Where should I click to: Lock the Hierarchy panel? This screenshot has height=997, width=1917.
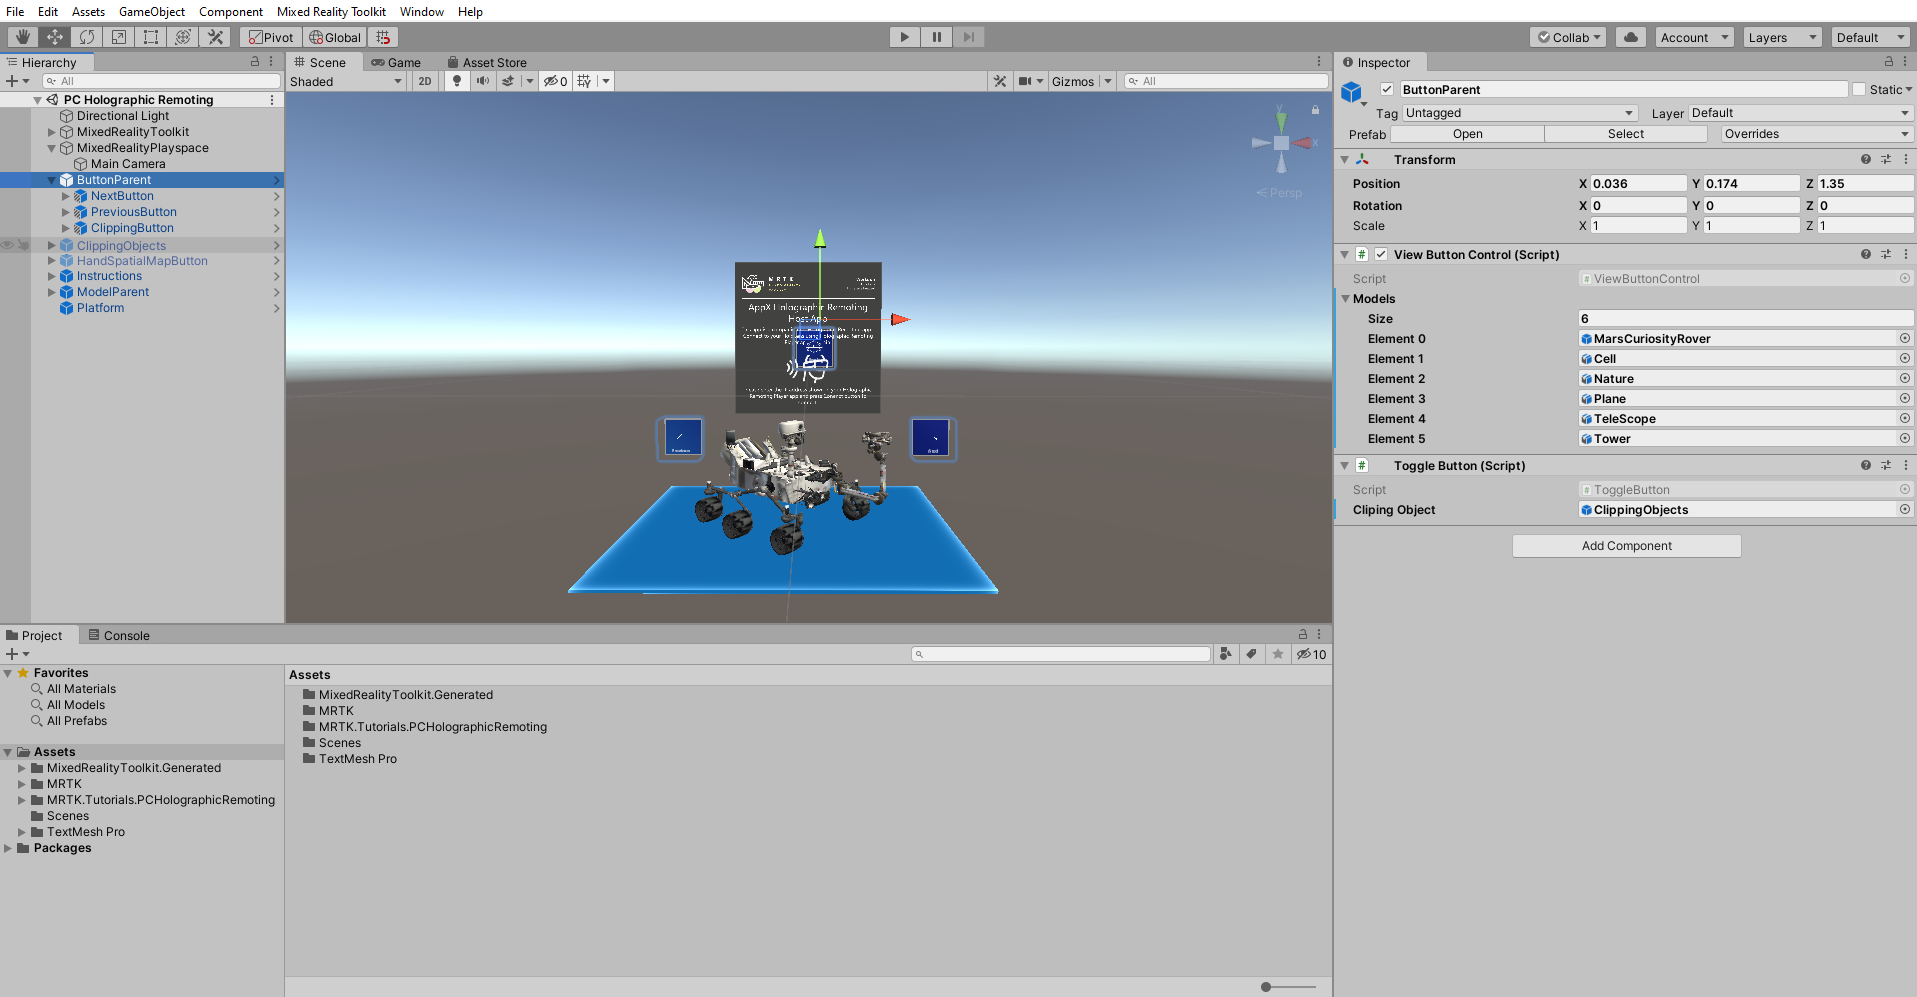(255, 62)
